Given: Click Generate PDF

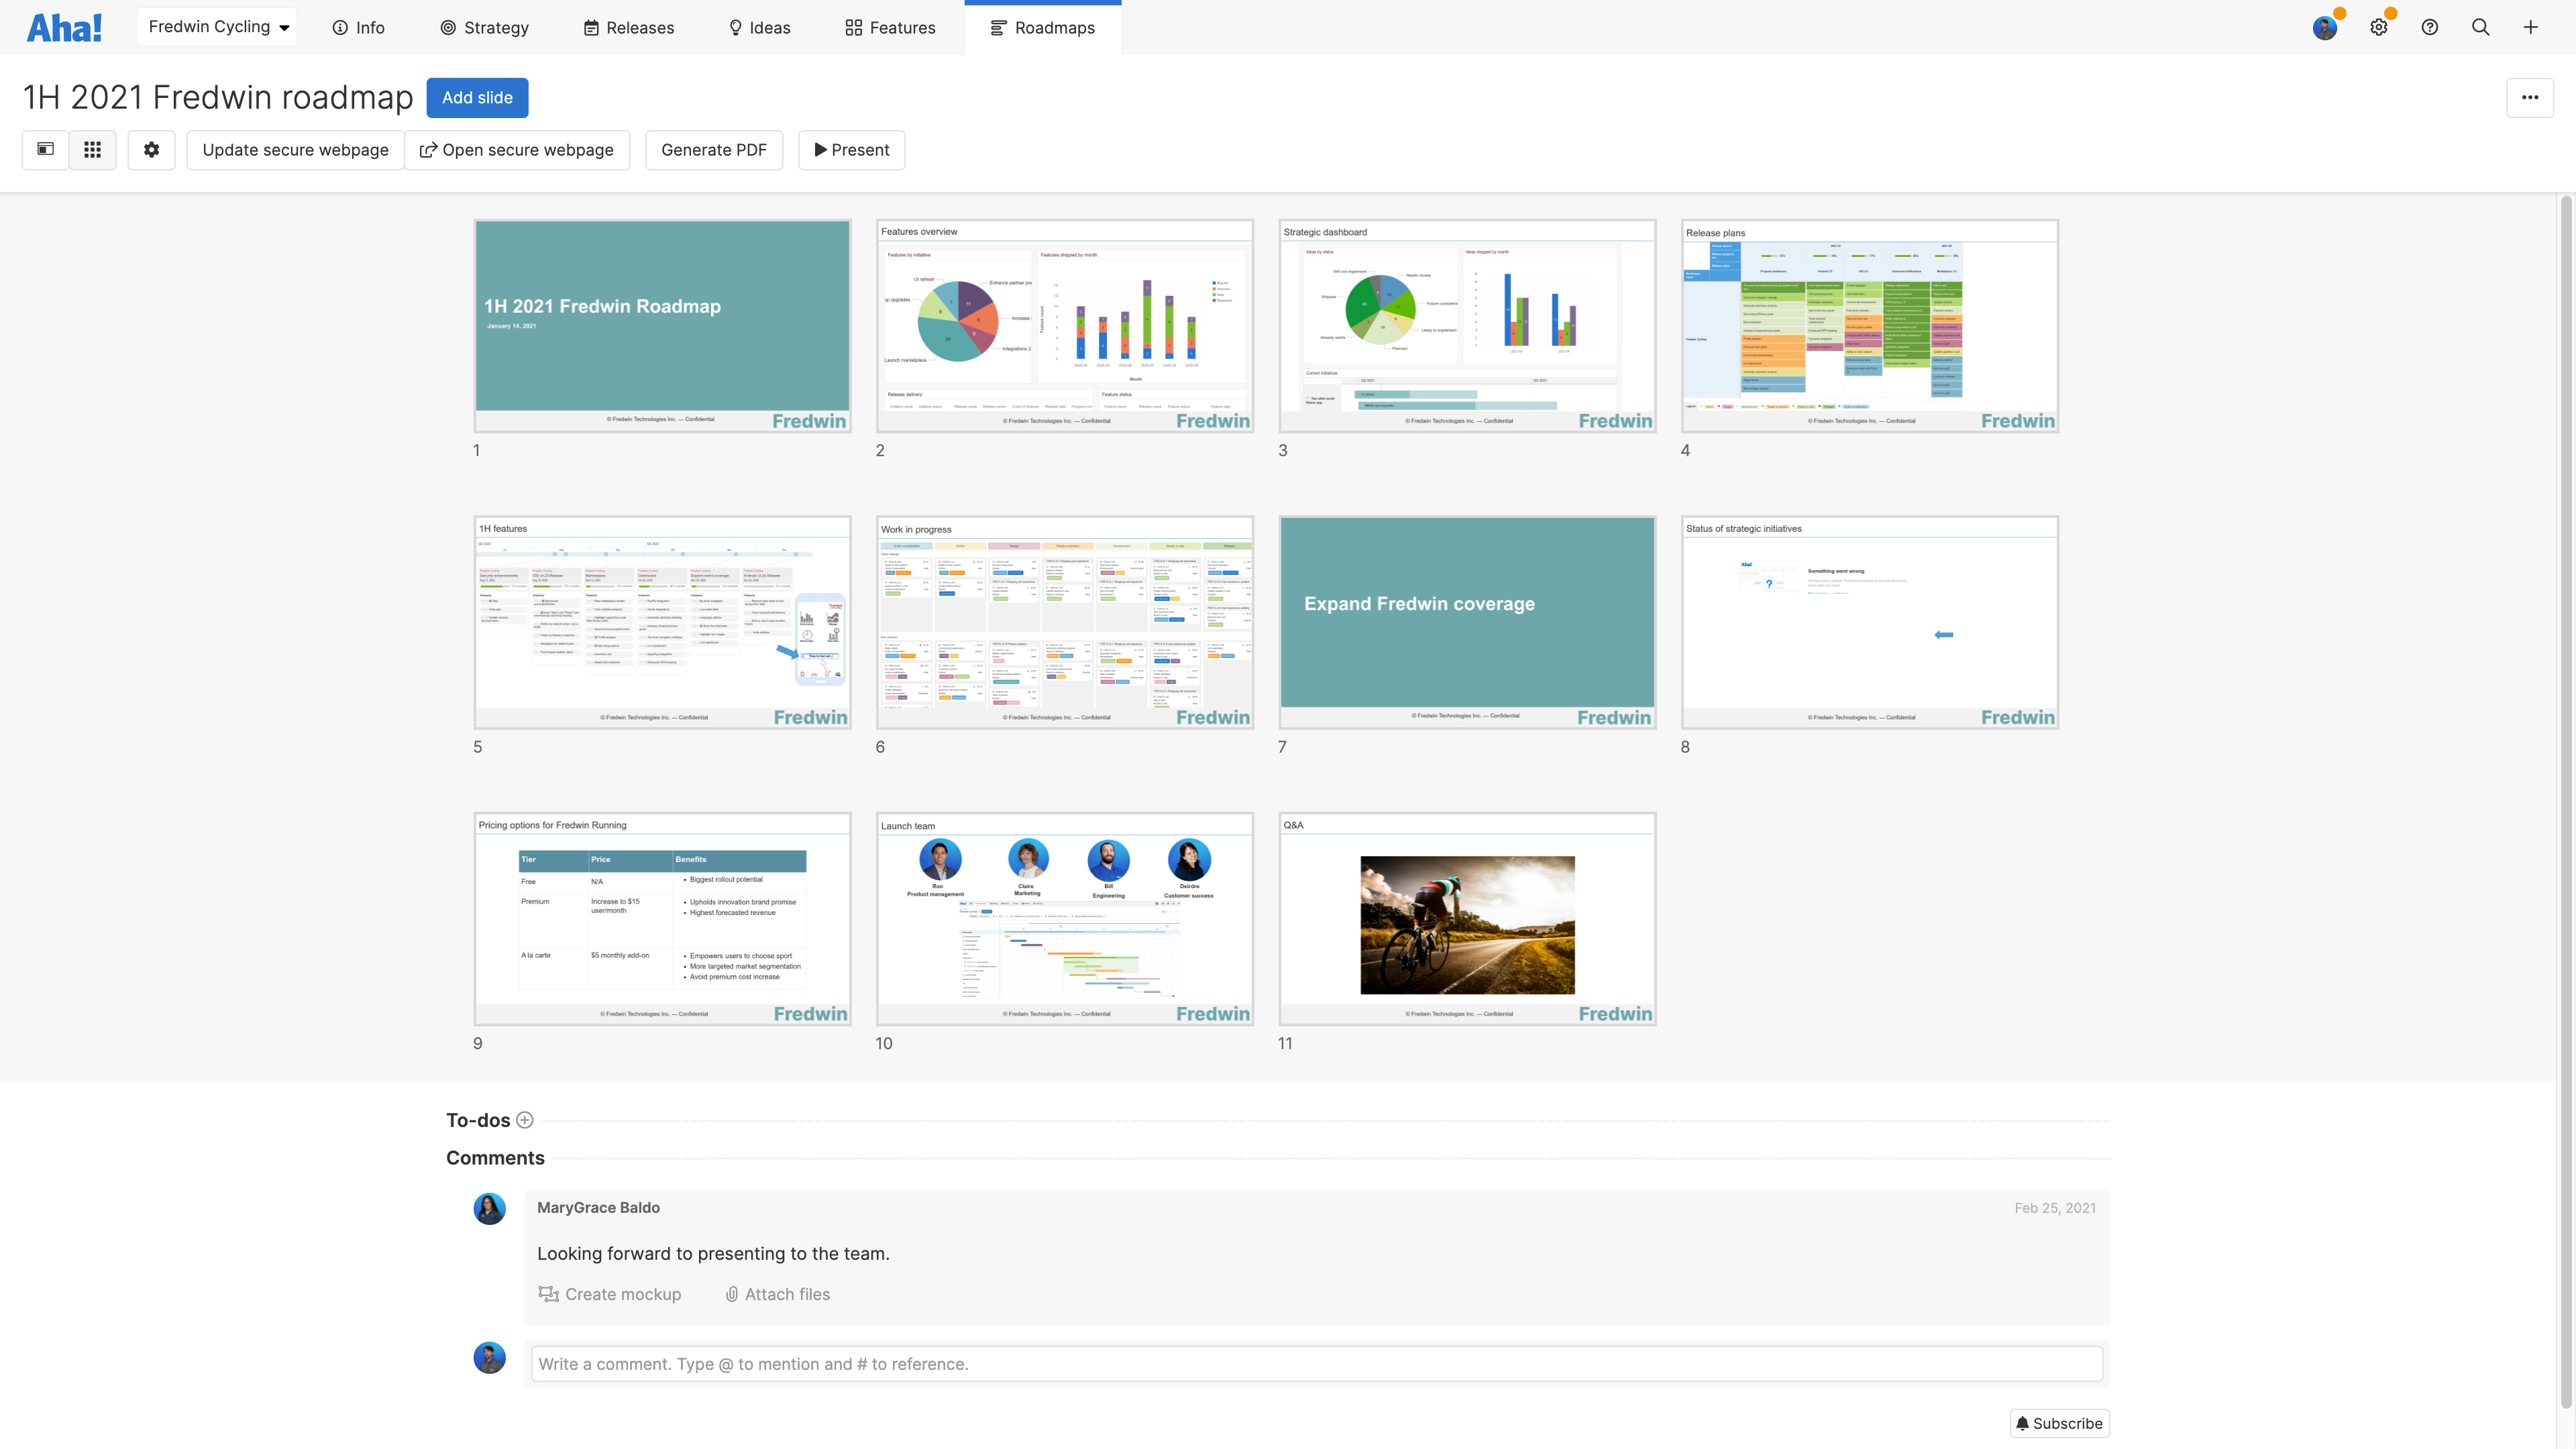Looking at the screenshot, I should (713, 150).
